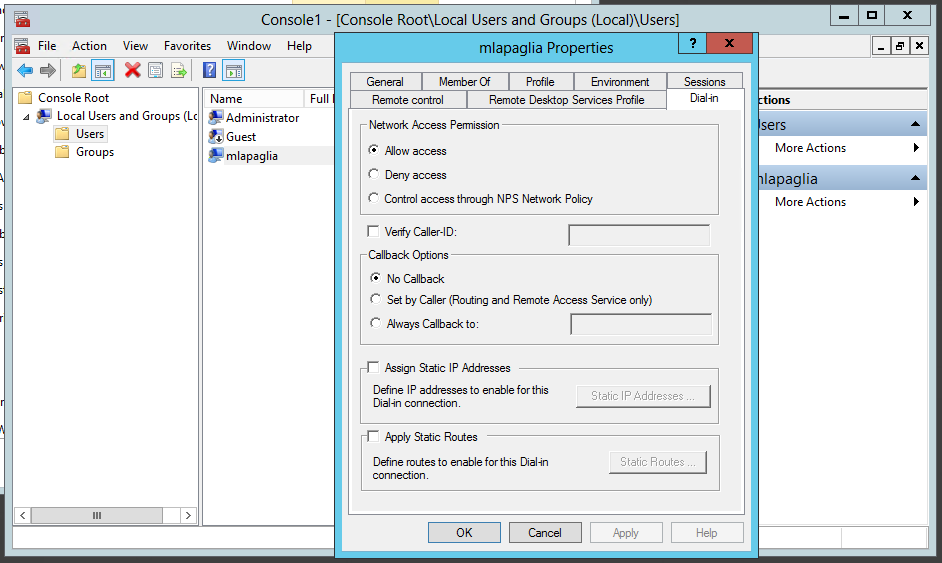Viewport: 942px width, 563px height.
Task: Collapse Local Users and Groups tree node
Action: click(26, 117)
